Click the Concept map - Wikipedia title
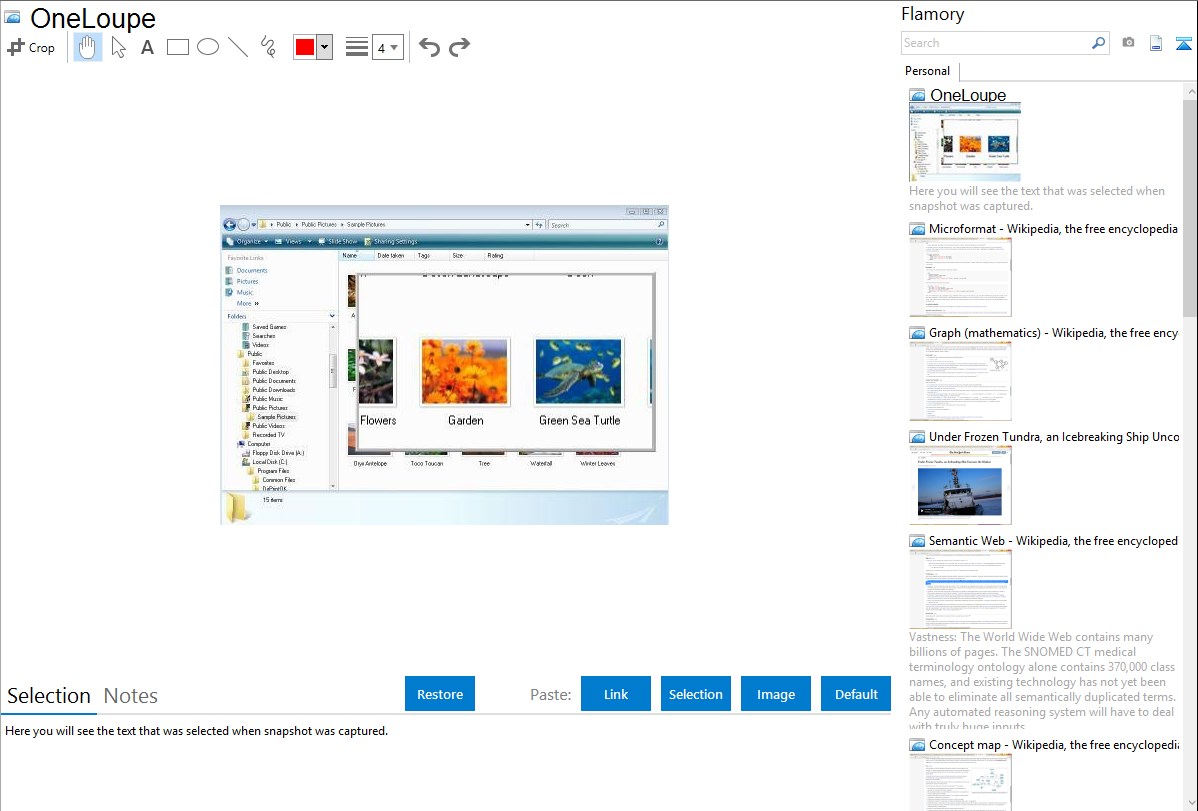This screenshot has width=1198, height=811. point(1054,744)
